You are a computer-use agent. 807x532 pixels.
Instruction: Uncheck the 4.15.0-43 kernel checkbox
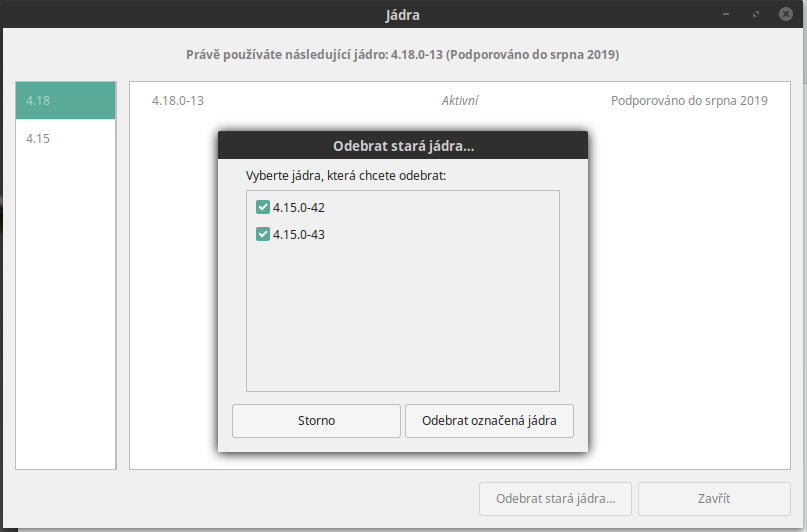pos(262,235)
